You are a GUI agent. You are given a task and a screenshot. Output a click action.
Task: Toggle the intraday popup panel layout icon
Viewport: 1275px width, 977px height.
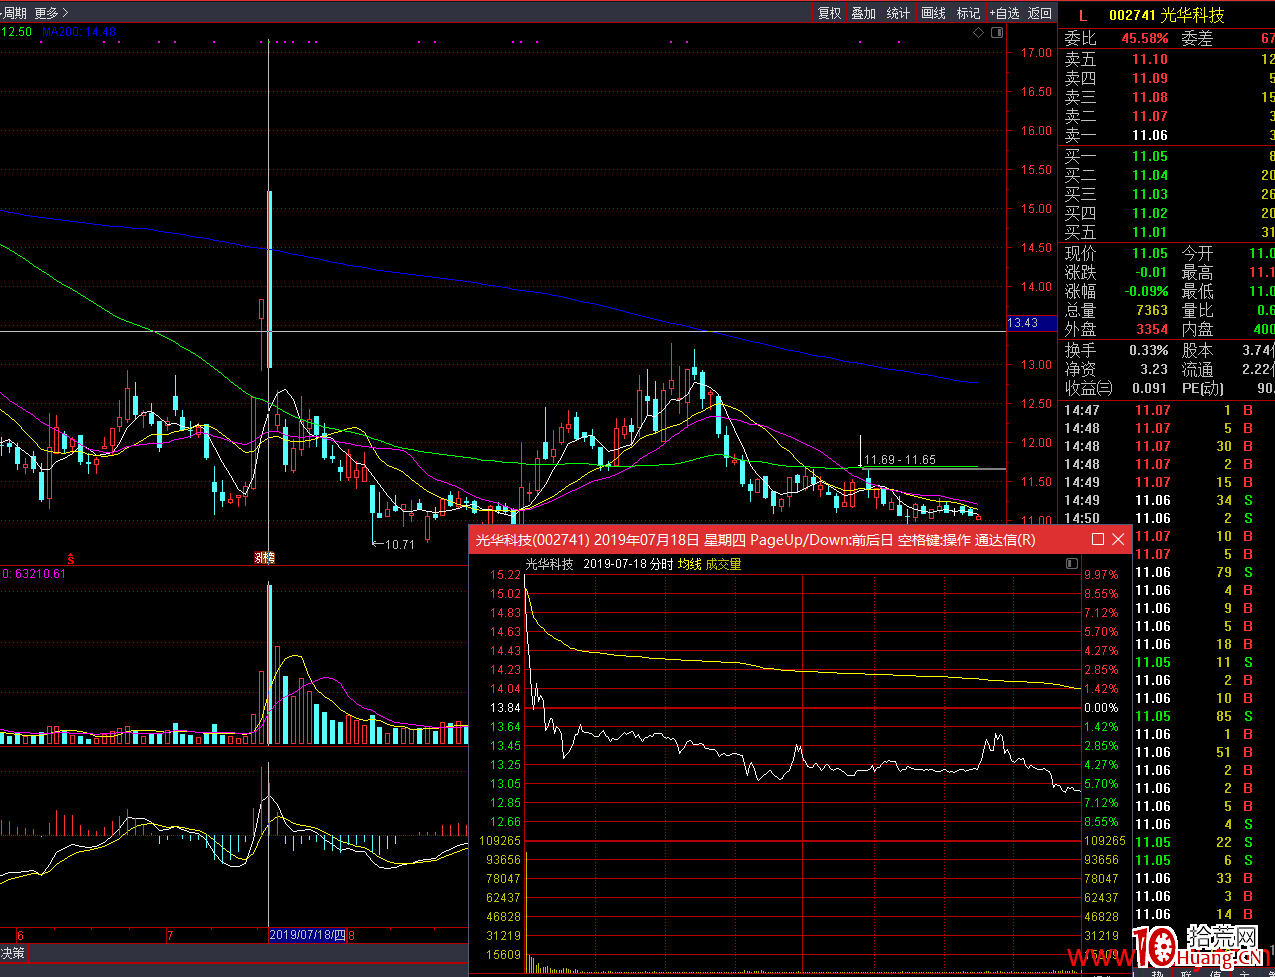(1074, 564)
